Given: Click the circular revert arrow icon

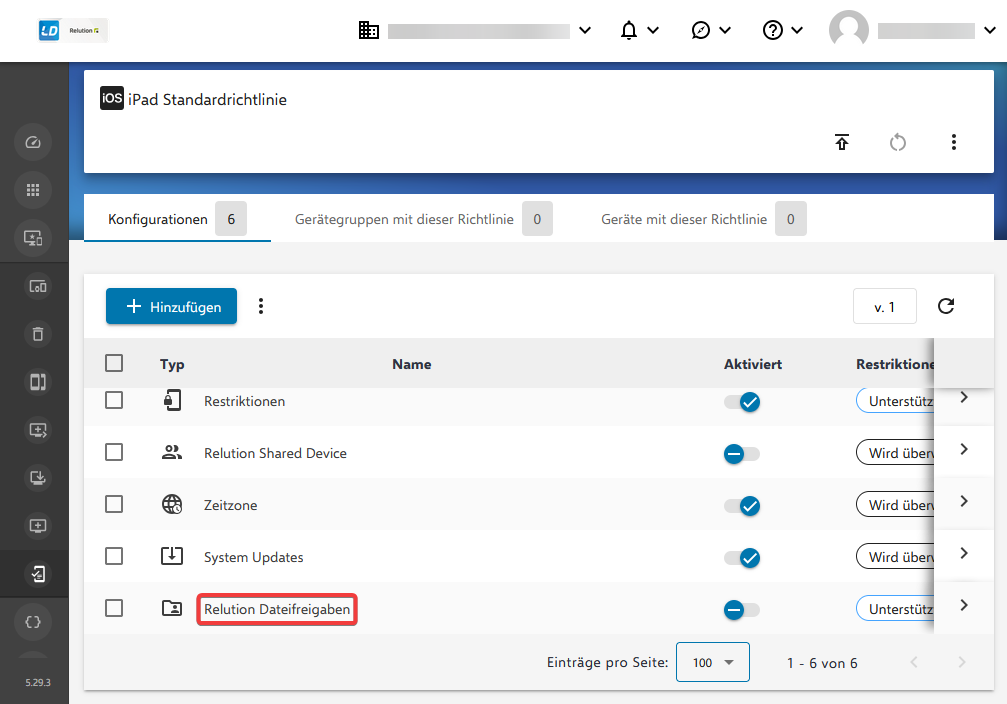Looking at the screenshot, I should [x=898, y=142].
